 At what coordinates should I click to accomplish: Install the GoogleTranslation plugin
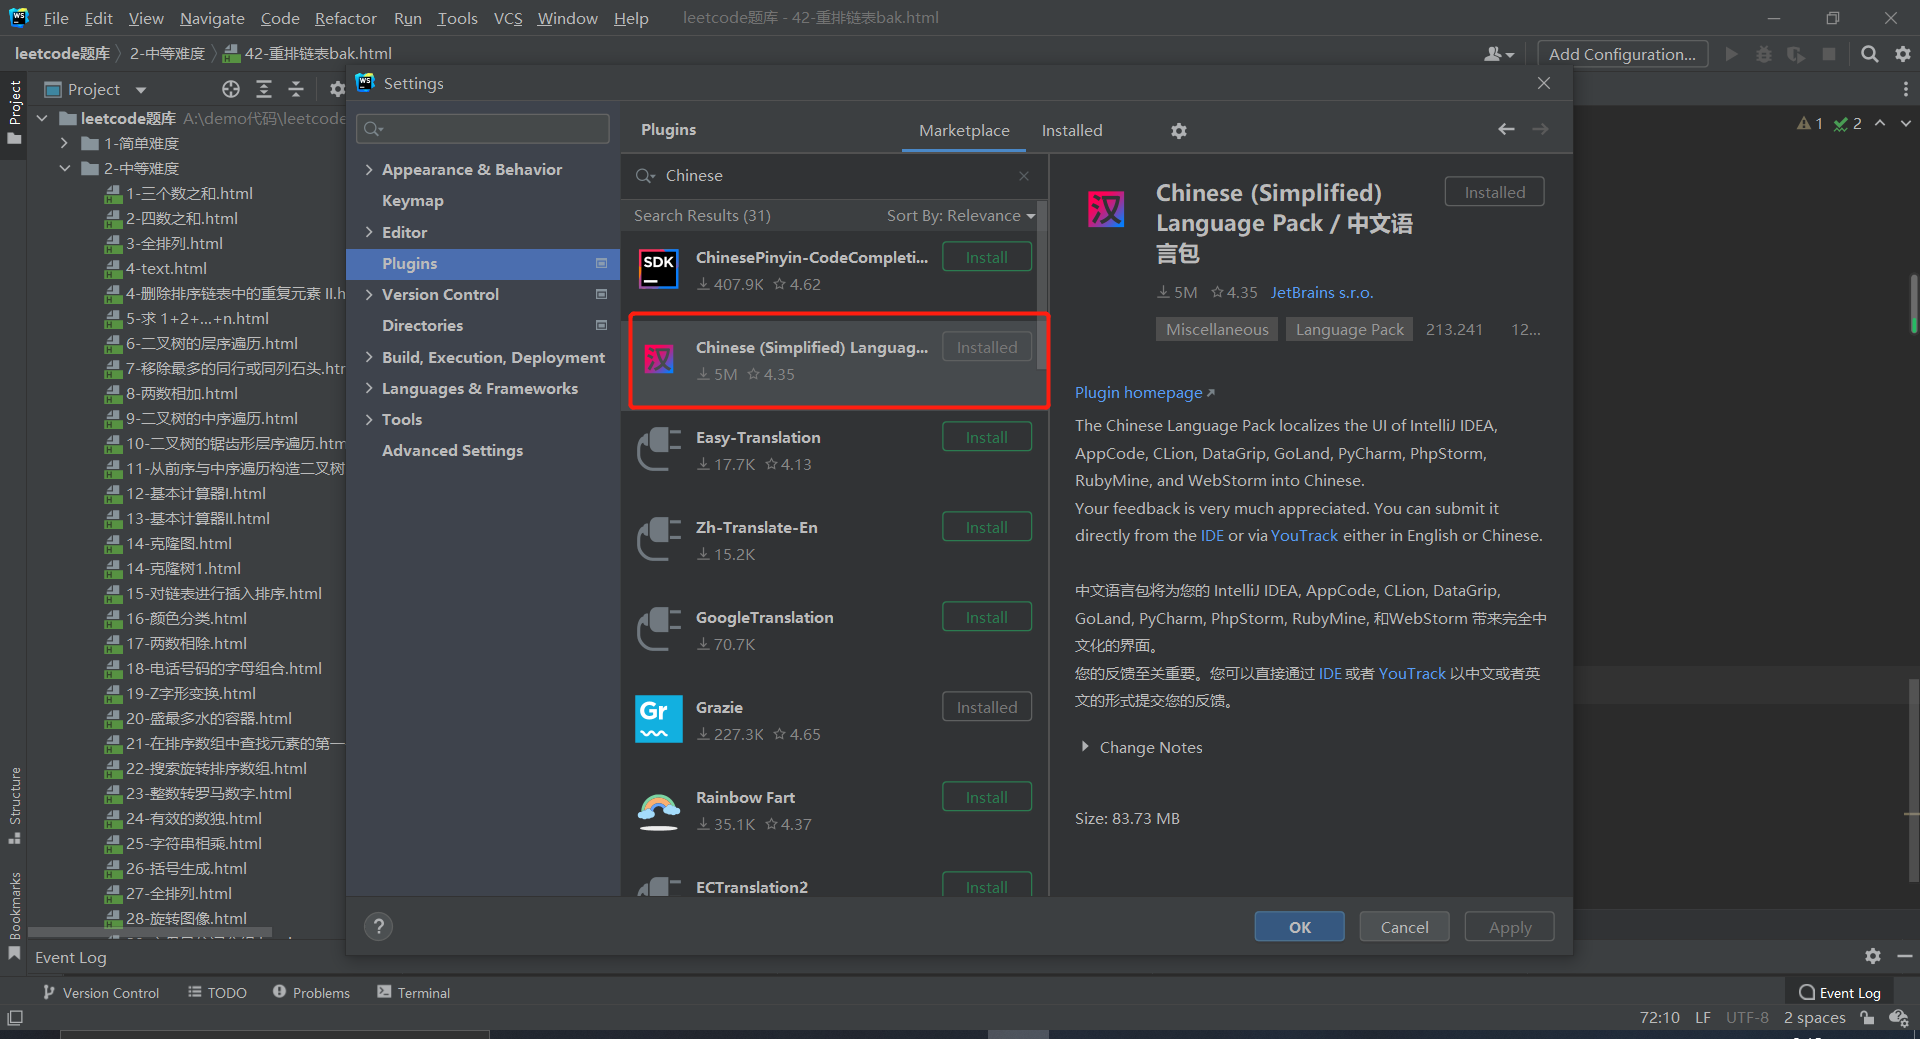point(986,618)
